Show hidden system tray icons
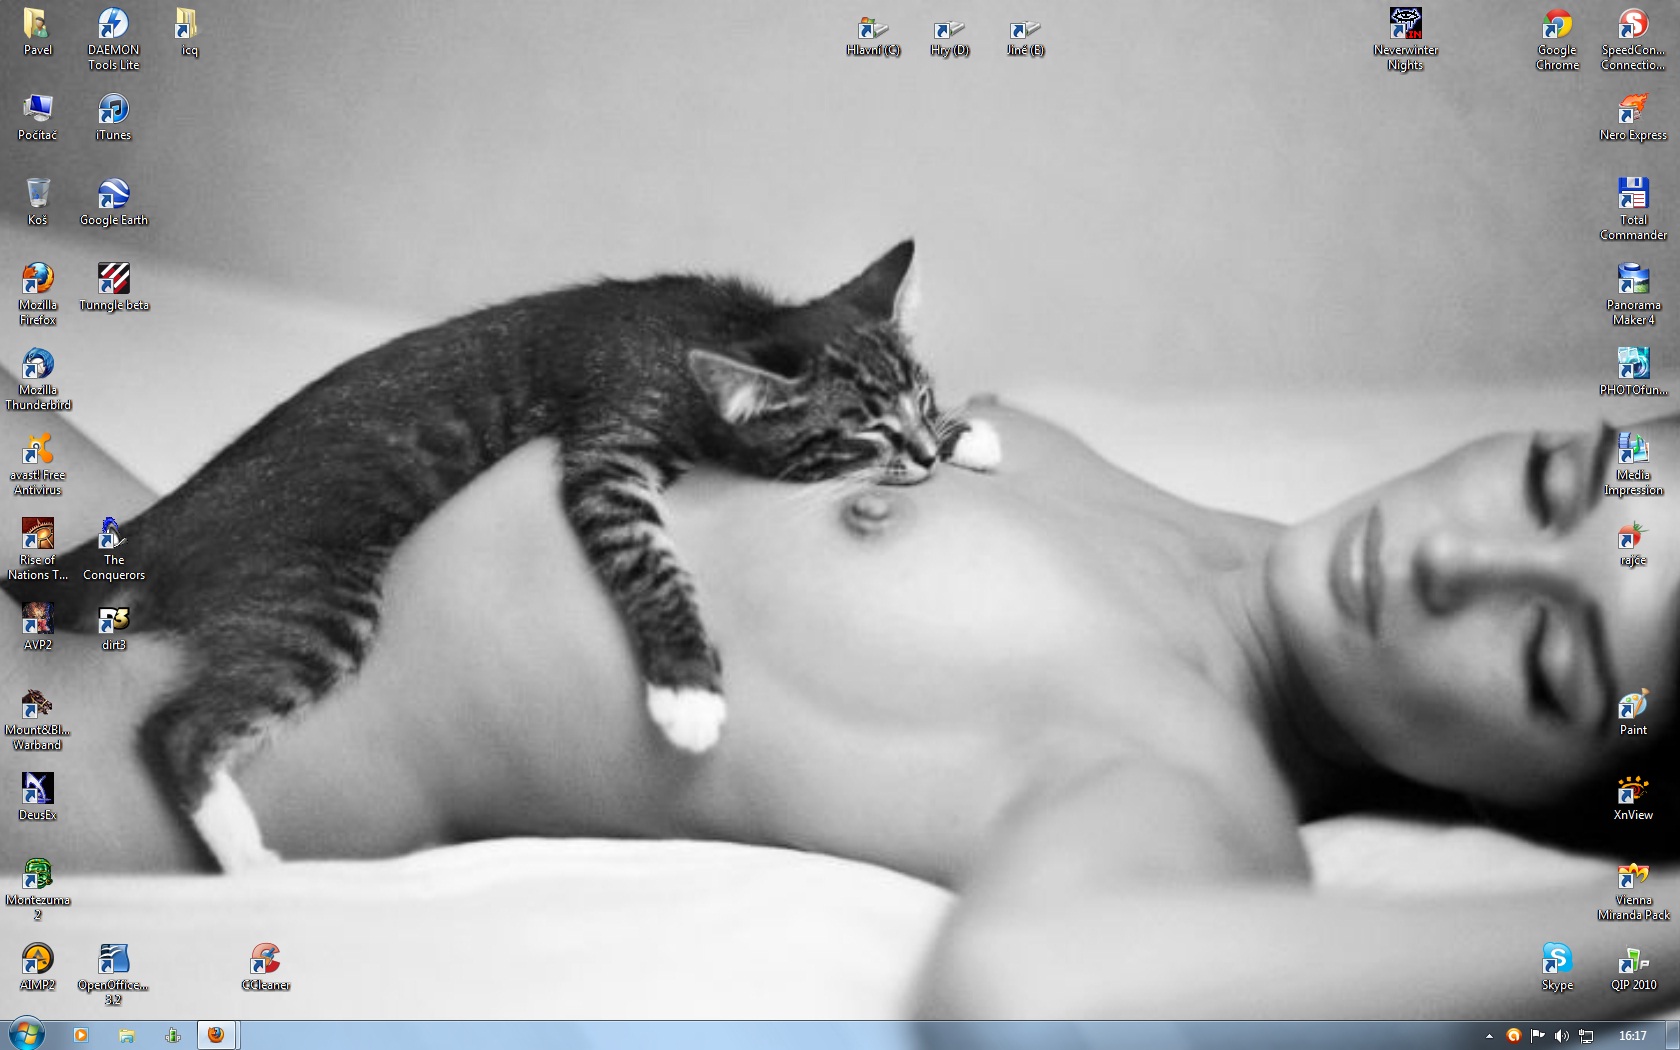1680x1050 pixels. [1489, 1036]
